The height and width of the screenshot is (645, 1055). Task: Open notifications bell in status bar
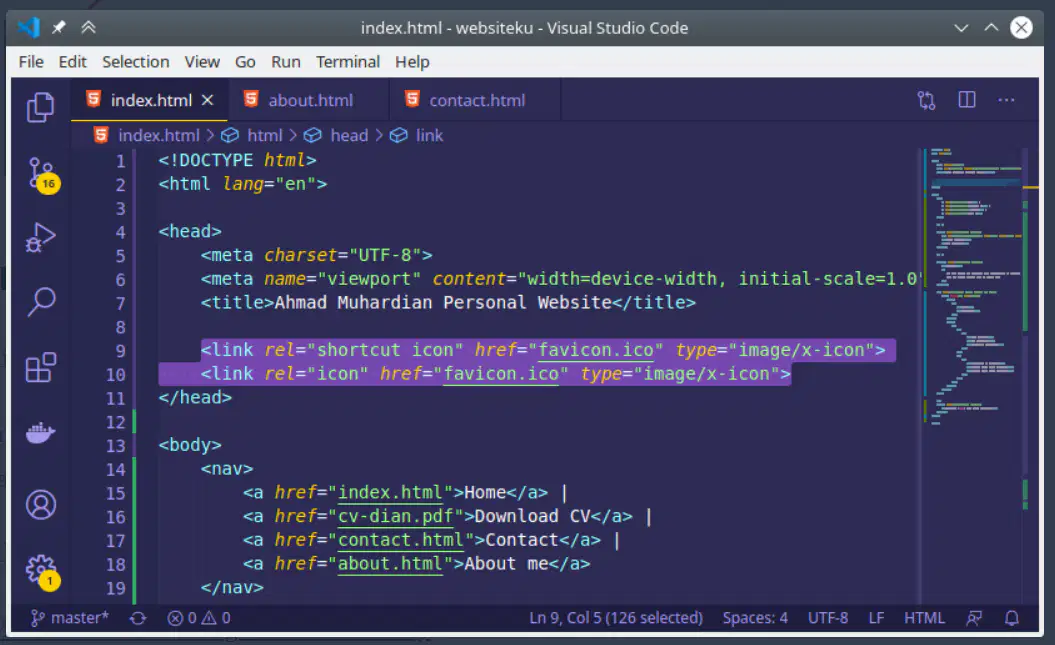tap(1011, 618)
